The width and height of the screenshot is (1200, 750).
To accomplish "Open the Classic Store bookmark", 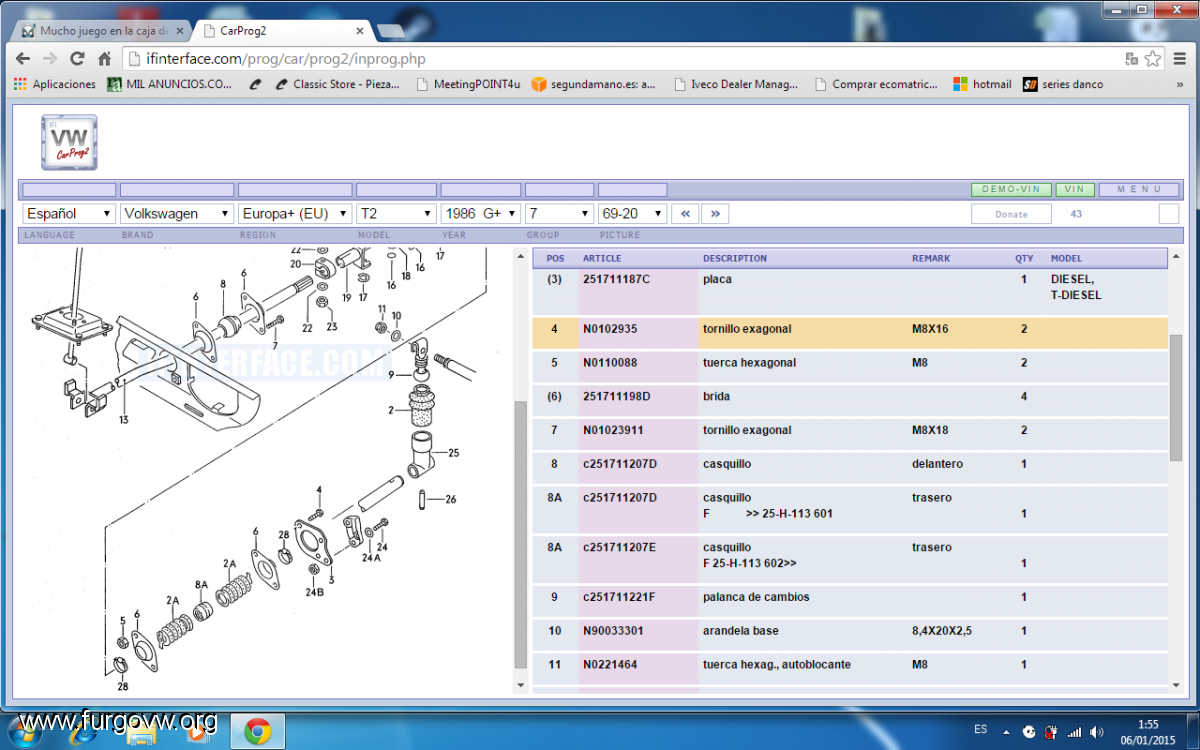I will pos(337,85).
